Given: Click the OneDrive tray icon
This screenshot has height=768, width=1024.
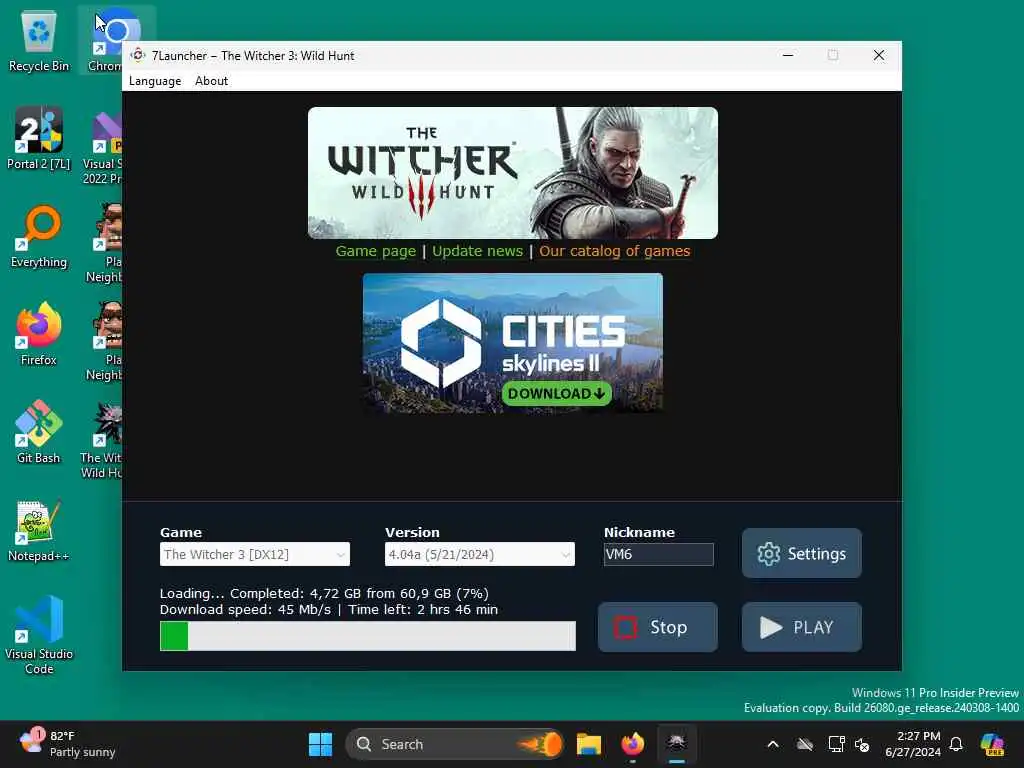Looking at the screenshot, I should pyautogui.click(x=805, y=744).
